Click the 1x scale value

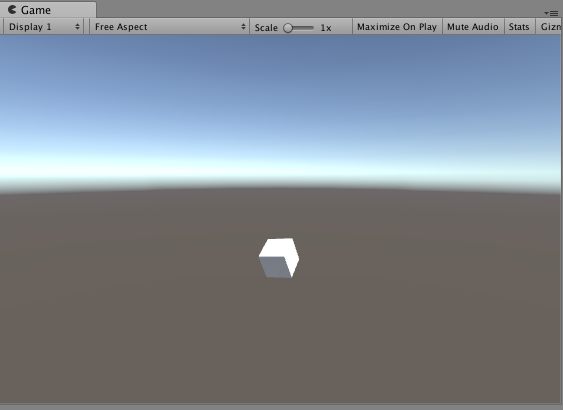[x=326, y=28]
